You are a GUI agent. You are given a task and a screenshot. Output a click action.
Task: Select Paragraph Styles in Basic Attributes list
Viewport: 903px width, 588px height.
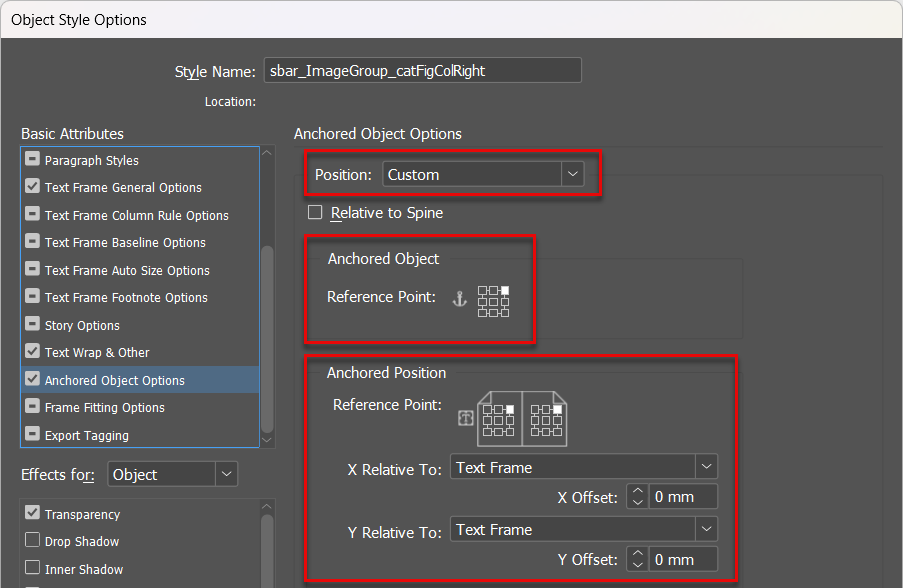tap(140, 160)
